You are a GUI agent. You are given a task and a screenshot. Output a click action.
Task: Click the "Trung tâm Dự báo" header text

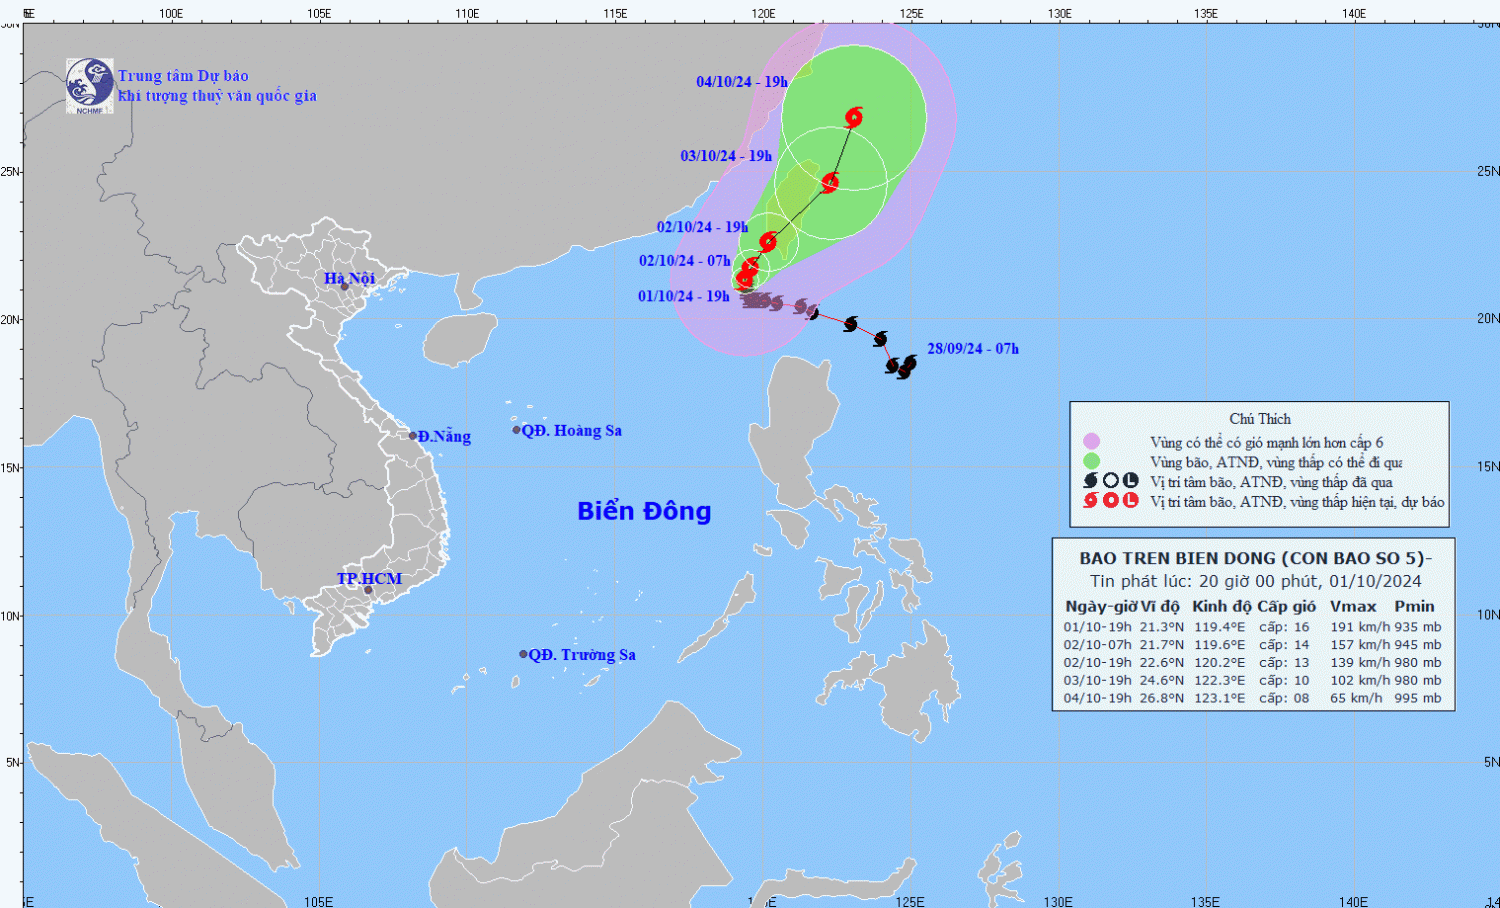[x=183, y=76]
